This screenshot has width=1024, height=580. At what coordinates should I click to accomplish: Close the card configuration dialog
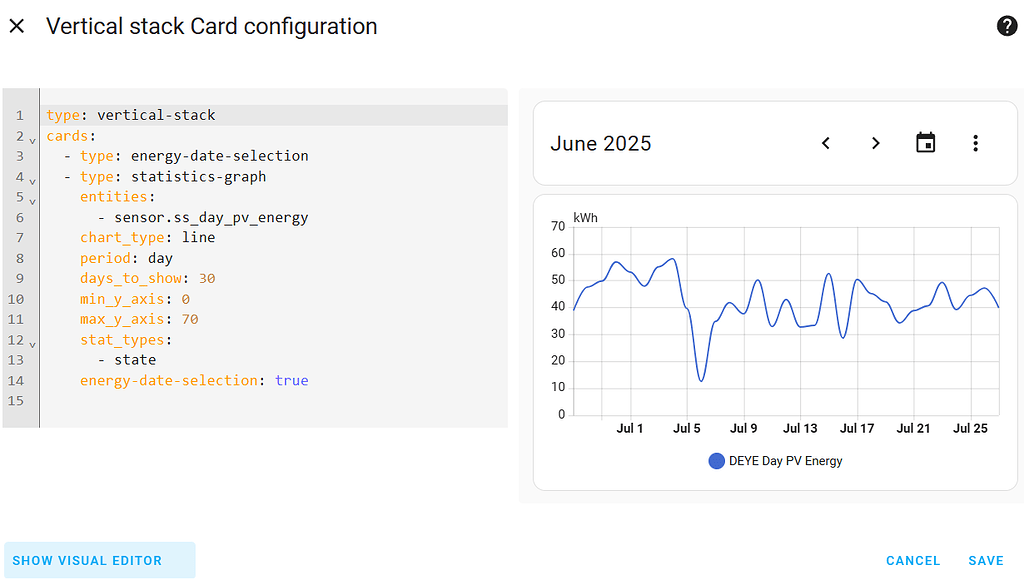click(x=17, y=27)
